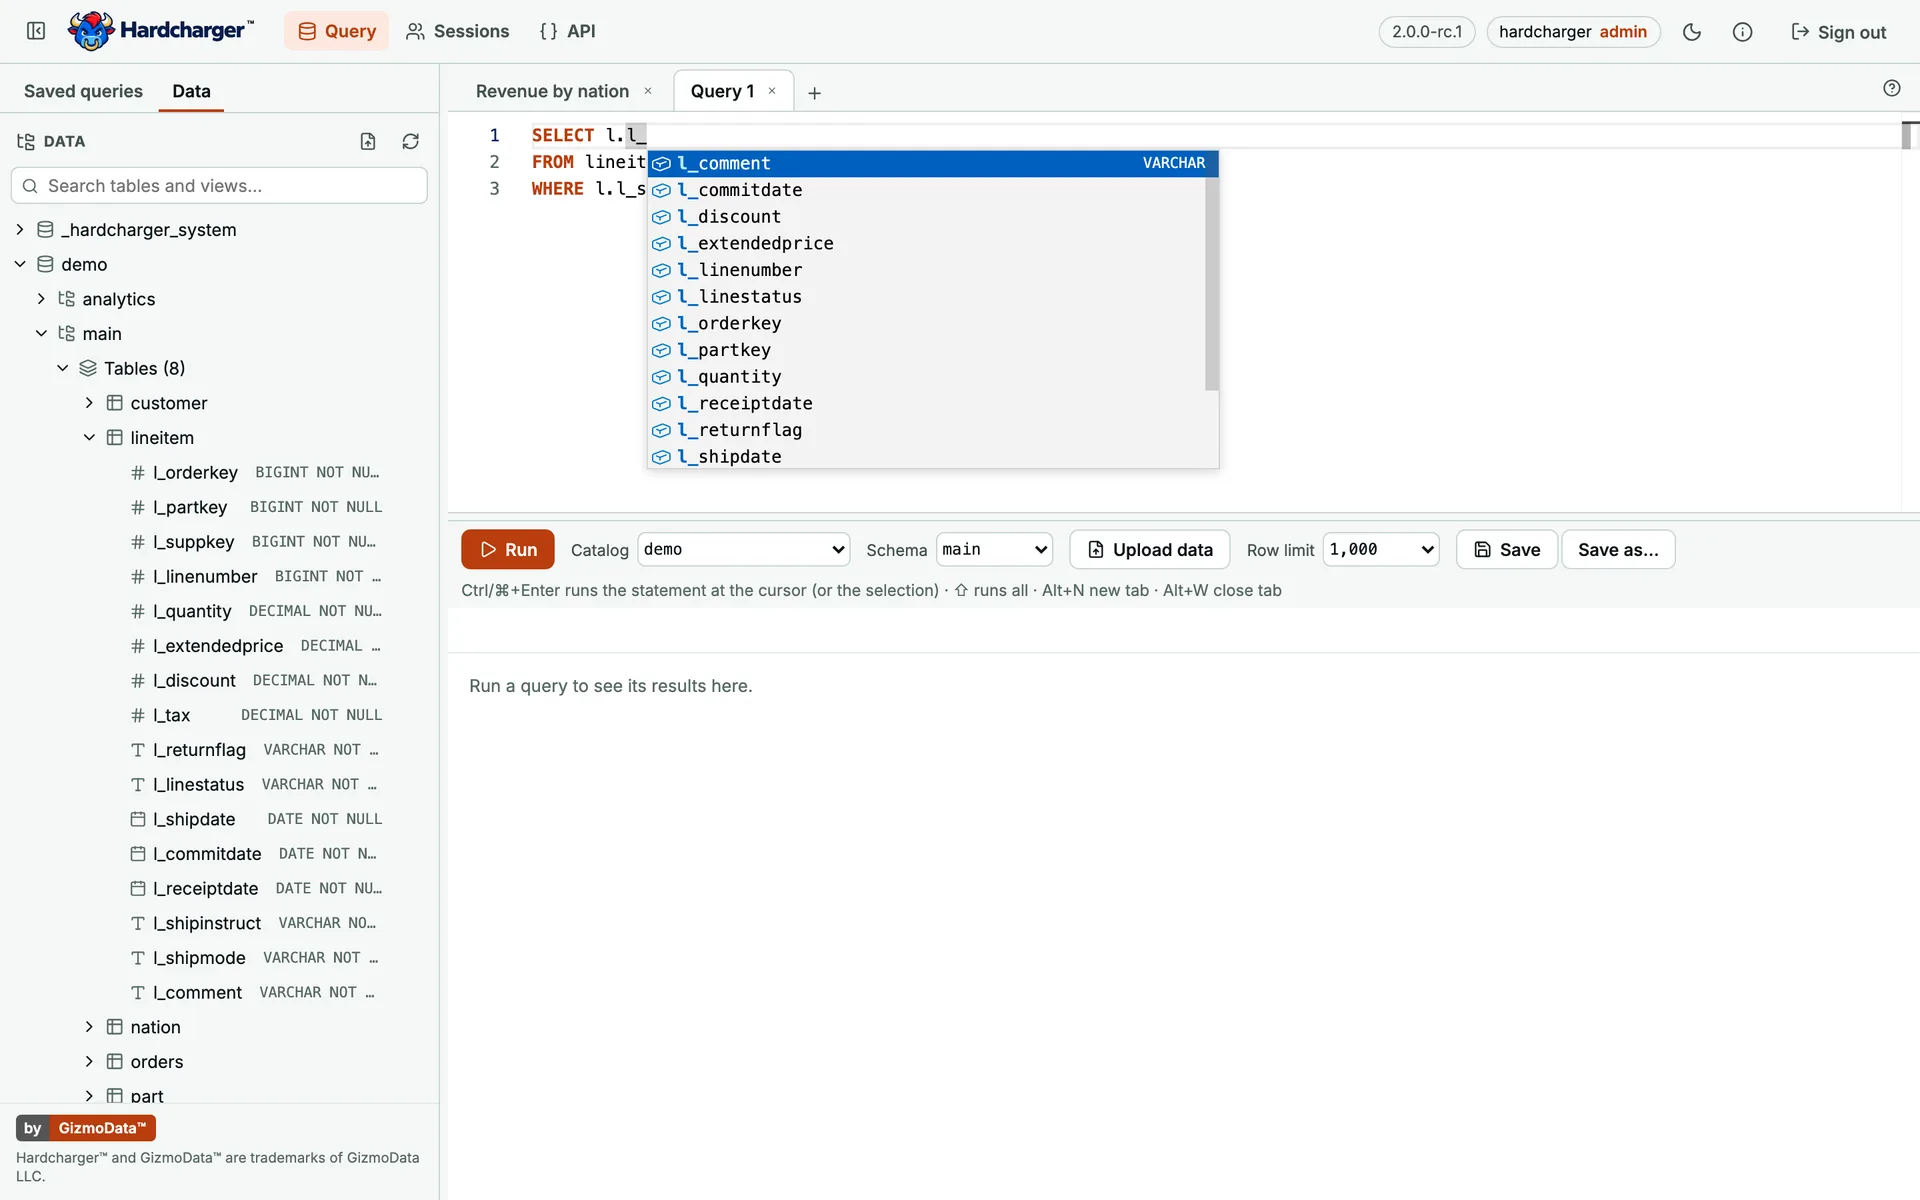The width and height of the screenshot is (1920, 1200).
Task: Expand the _hardcharger_system catalog
Action: click(x=20, y=230)
